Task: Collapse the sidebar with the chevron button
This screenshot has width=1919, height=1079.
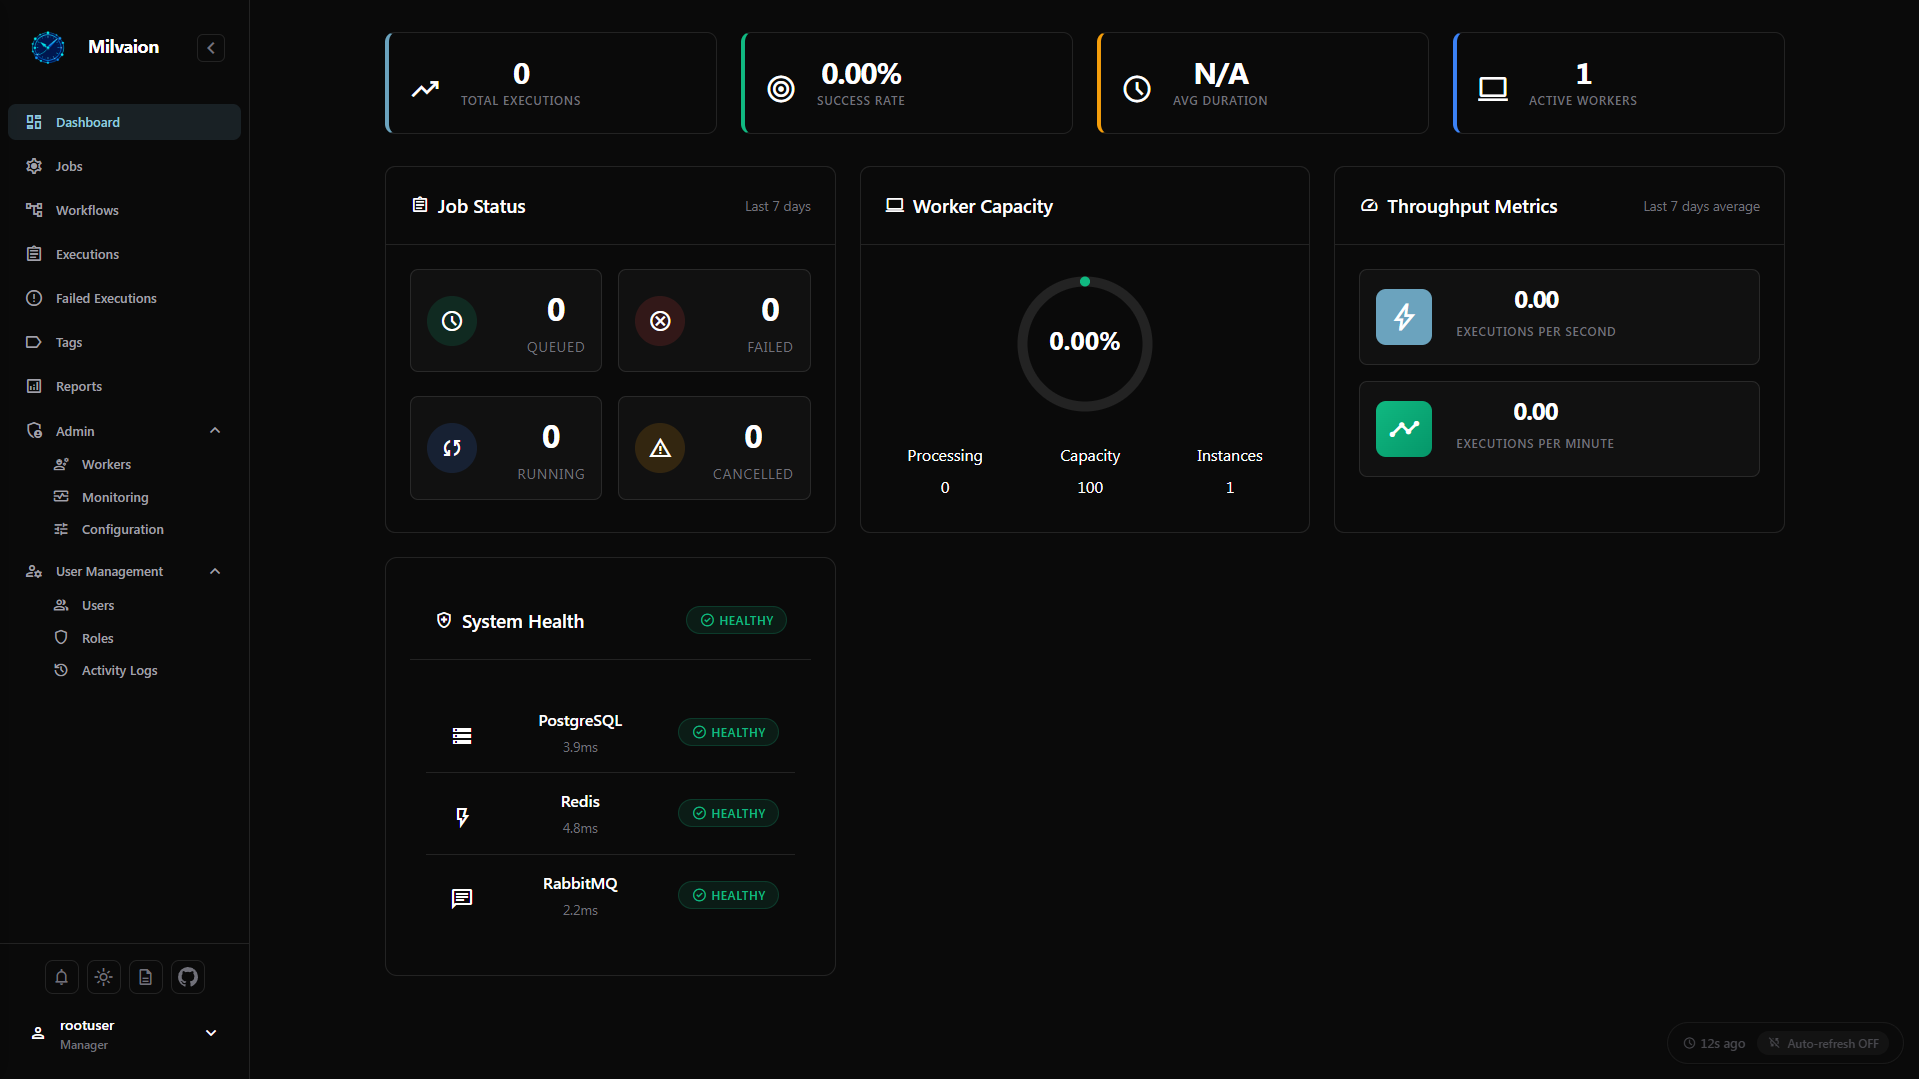Action: click(x=211, y=48)
